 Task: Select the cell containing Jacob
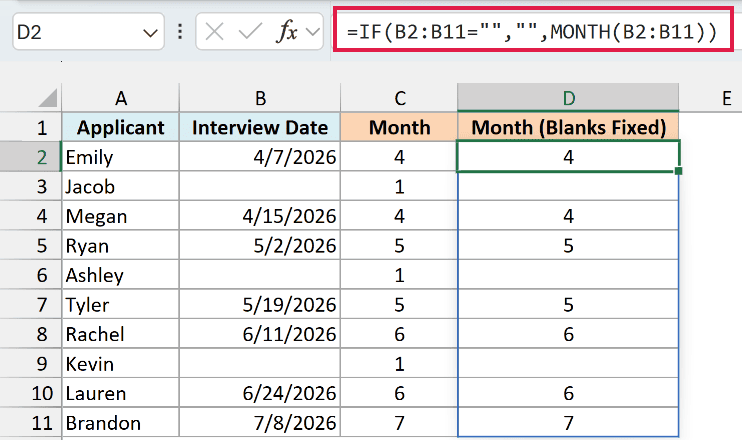click(121, 186)
